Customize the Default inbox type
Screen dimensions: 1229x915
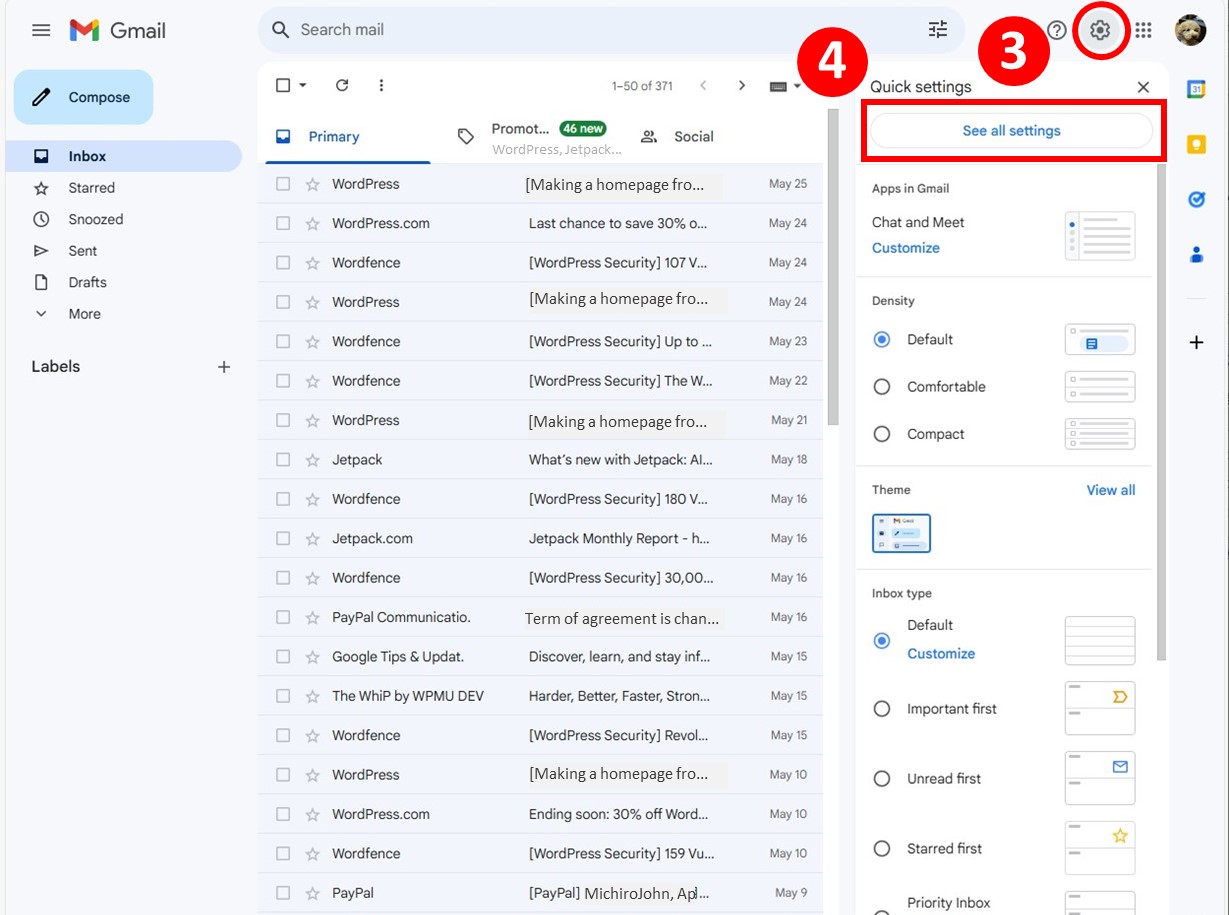941,654
